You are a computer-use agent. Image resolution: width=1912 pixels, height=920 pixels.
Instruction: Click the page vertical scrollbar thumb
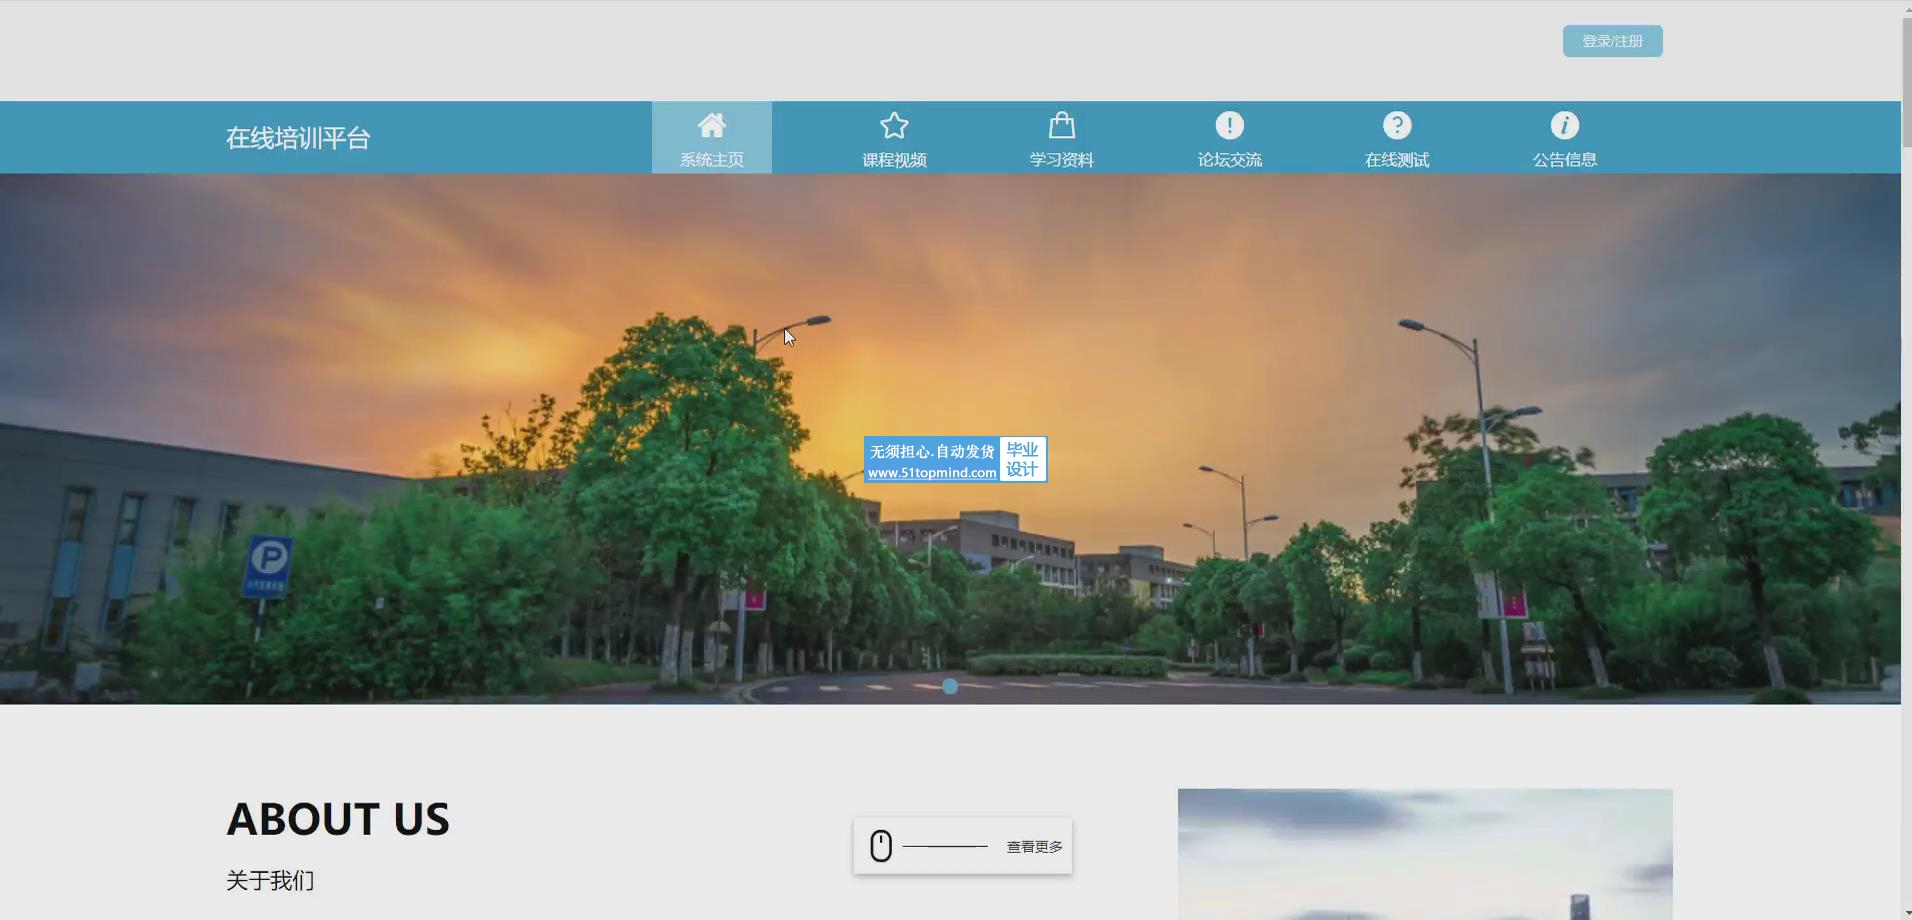point(1906,85)
